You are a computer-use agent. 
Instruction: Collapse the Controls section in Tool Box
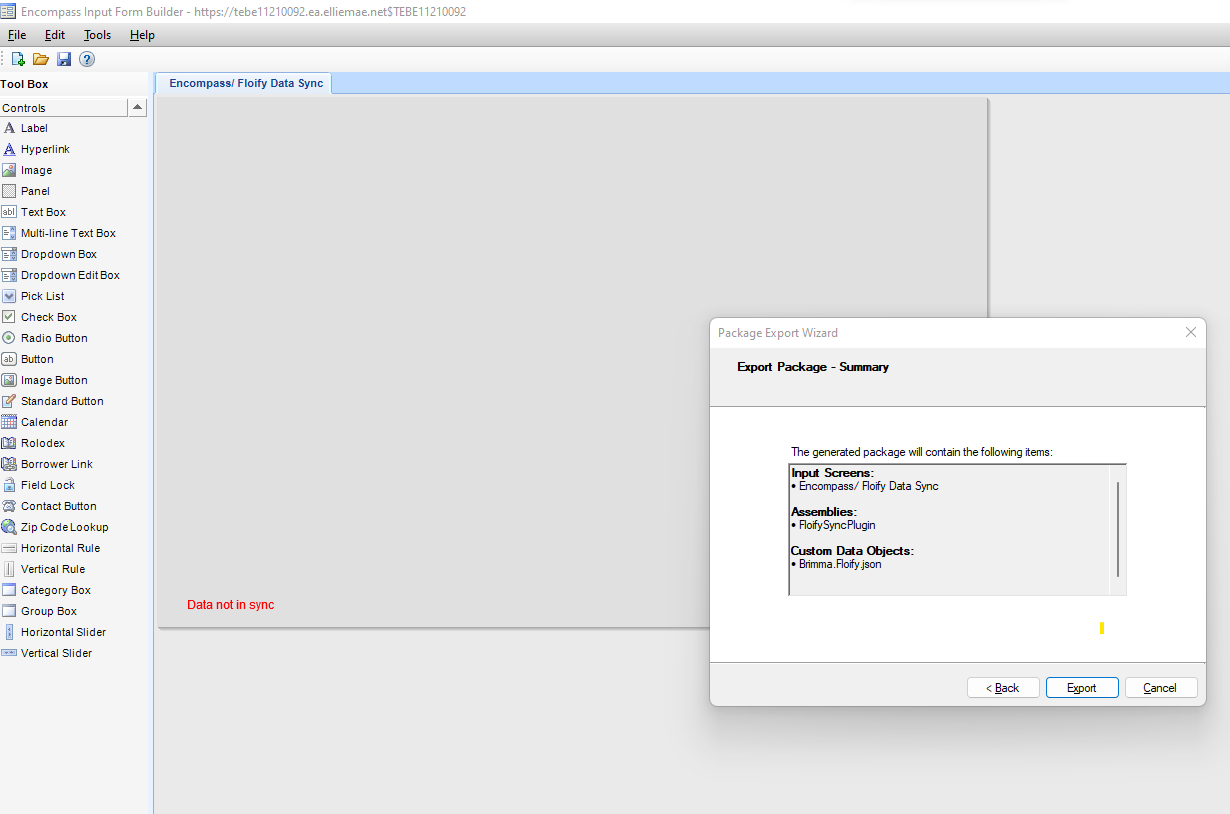pyautogui.click(x=136, y=107)
